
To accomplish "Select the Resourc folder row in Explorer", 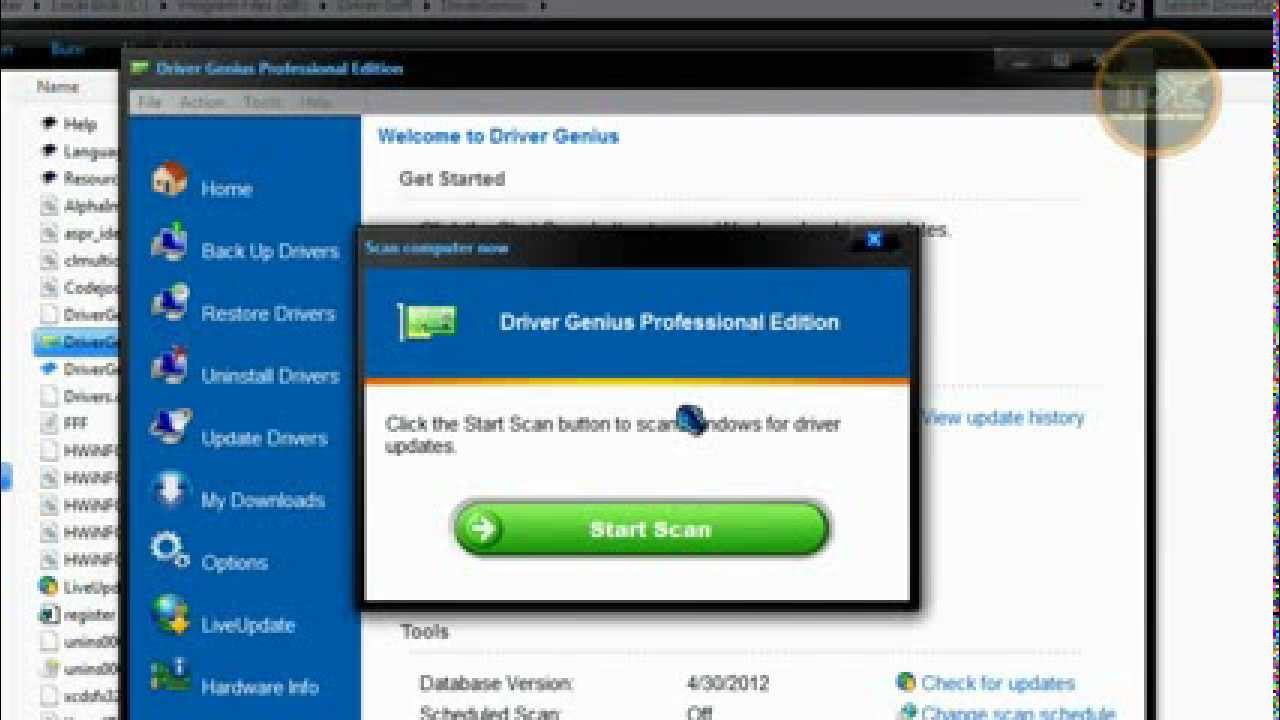I will click(78, 178).
